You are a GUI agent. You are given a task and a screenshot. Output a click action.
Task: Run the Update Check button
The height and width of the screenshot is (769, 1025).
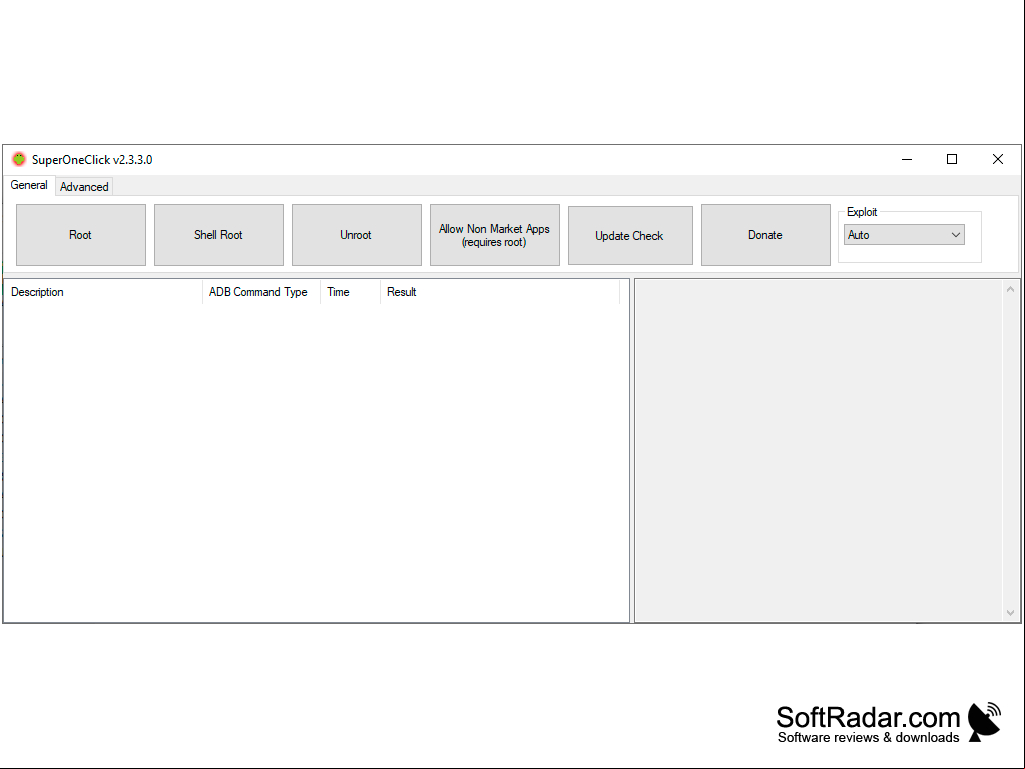click(x=630, y=235)
